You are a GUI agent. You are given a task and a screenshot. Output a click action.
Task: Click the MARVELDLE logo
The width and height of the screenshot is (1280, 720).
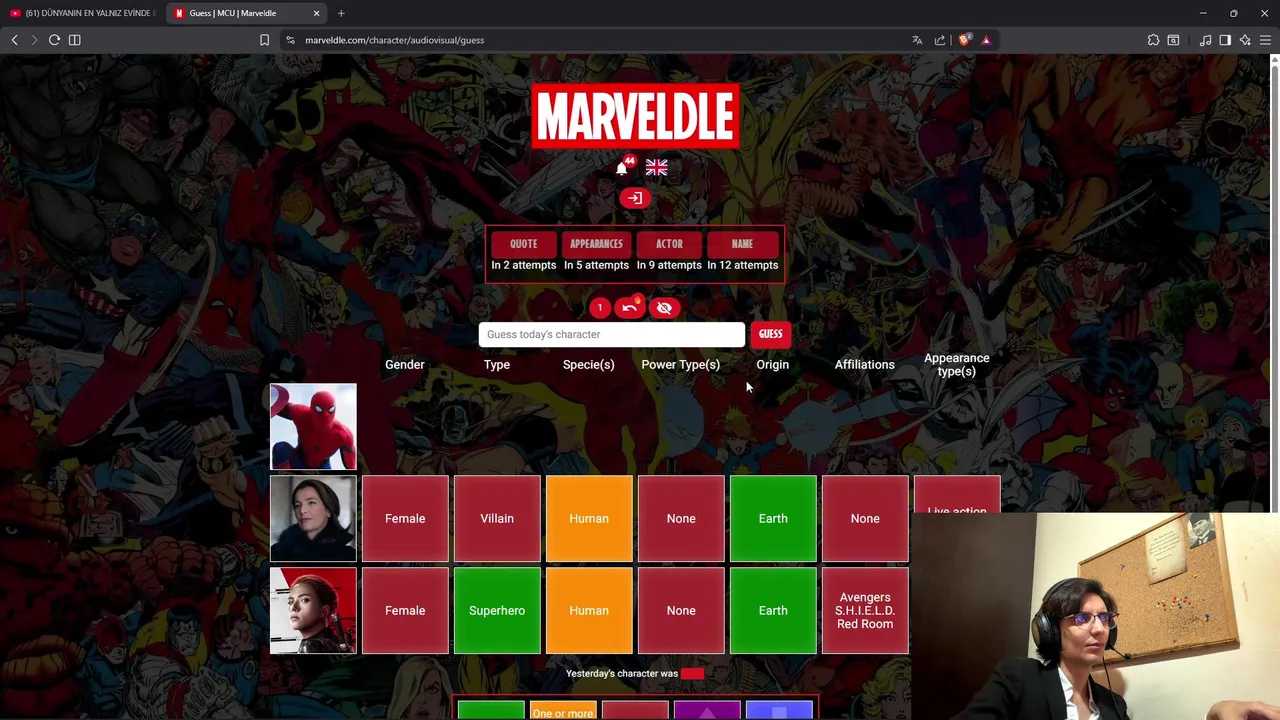635,116
